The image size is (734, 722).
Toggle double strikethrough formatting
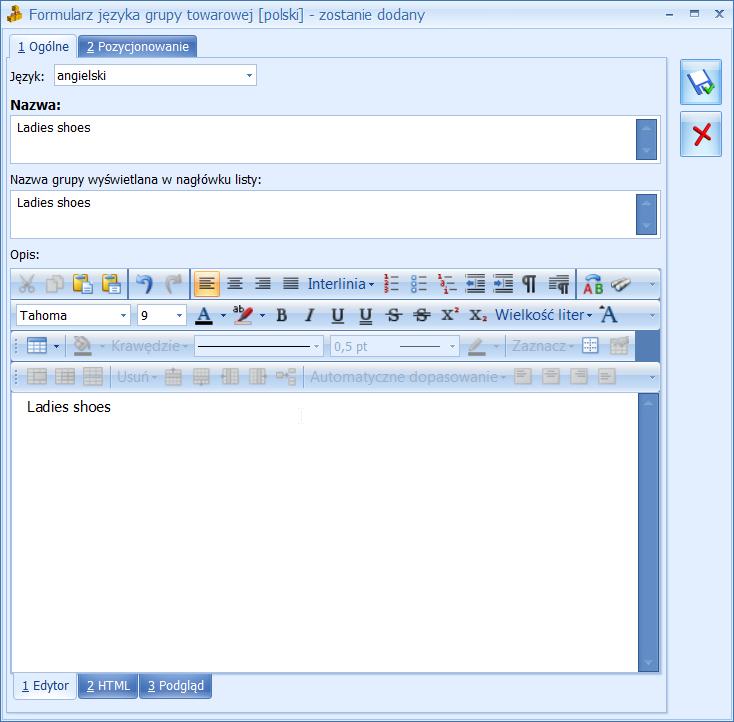(422, 315)
